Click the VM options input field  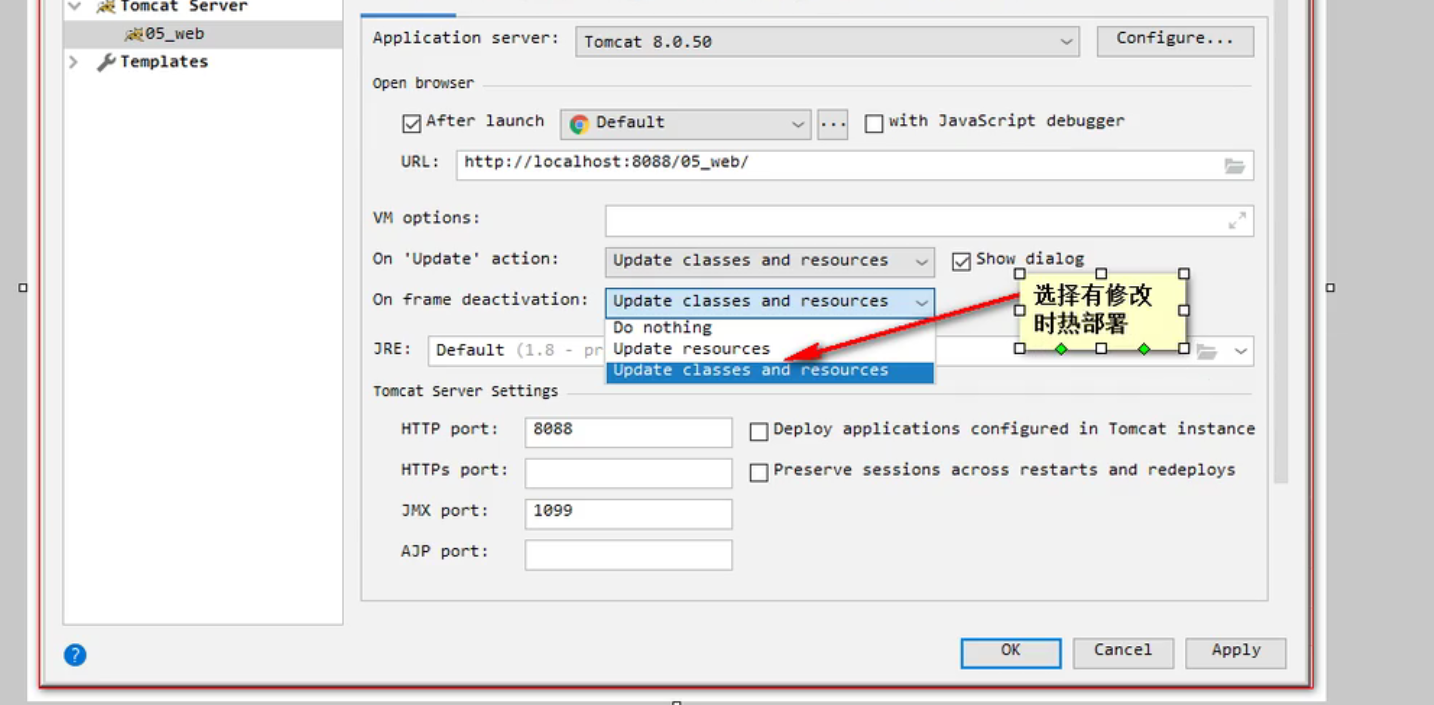click(x=929, y=221)
